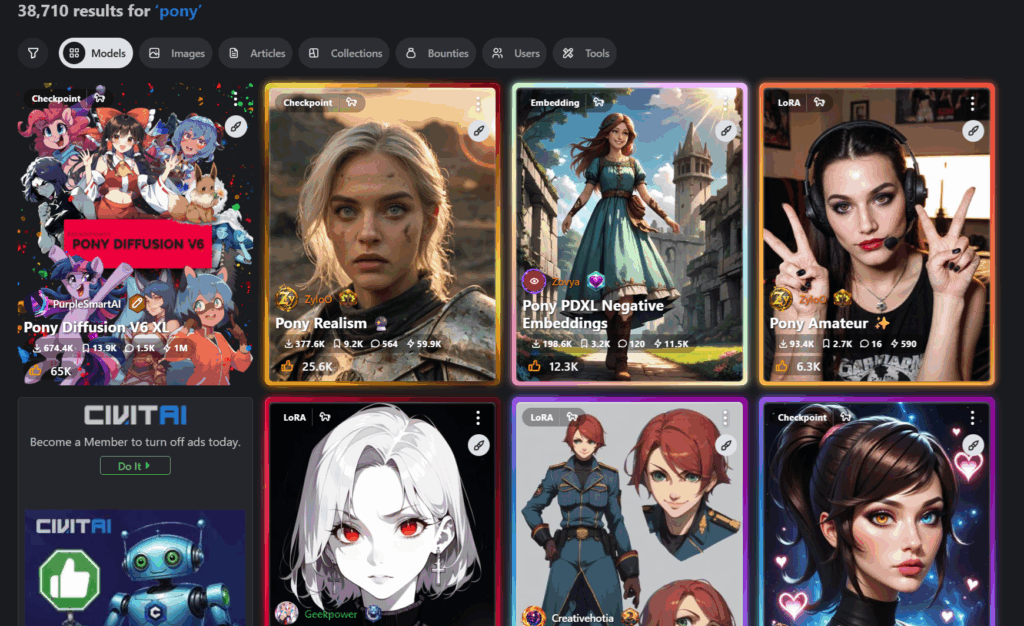1024x626 pixels.
Task: Click the 1M buzz count on Pony Diffusion
Action: coord(175,348)
